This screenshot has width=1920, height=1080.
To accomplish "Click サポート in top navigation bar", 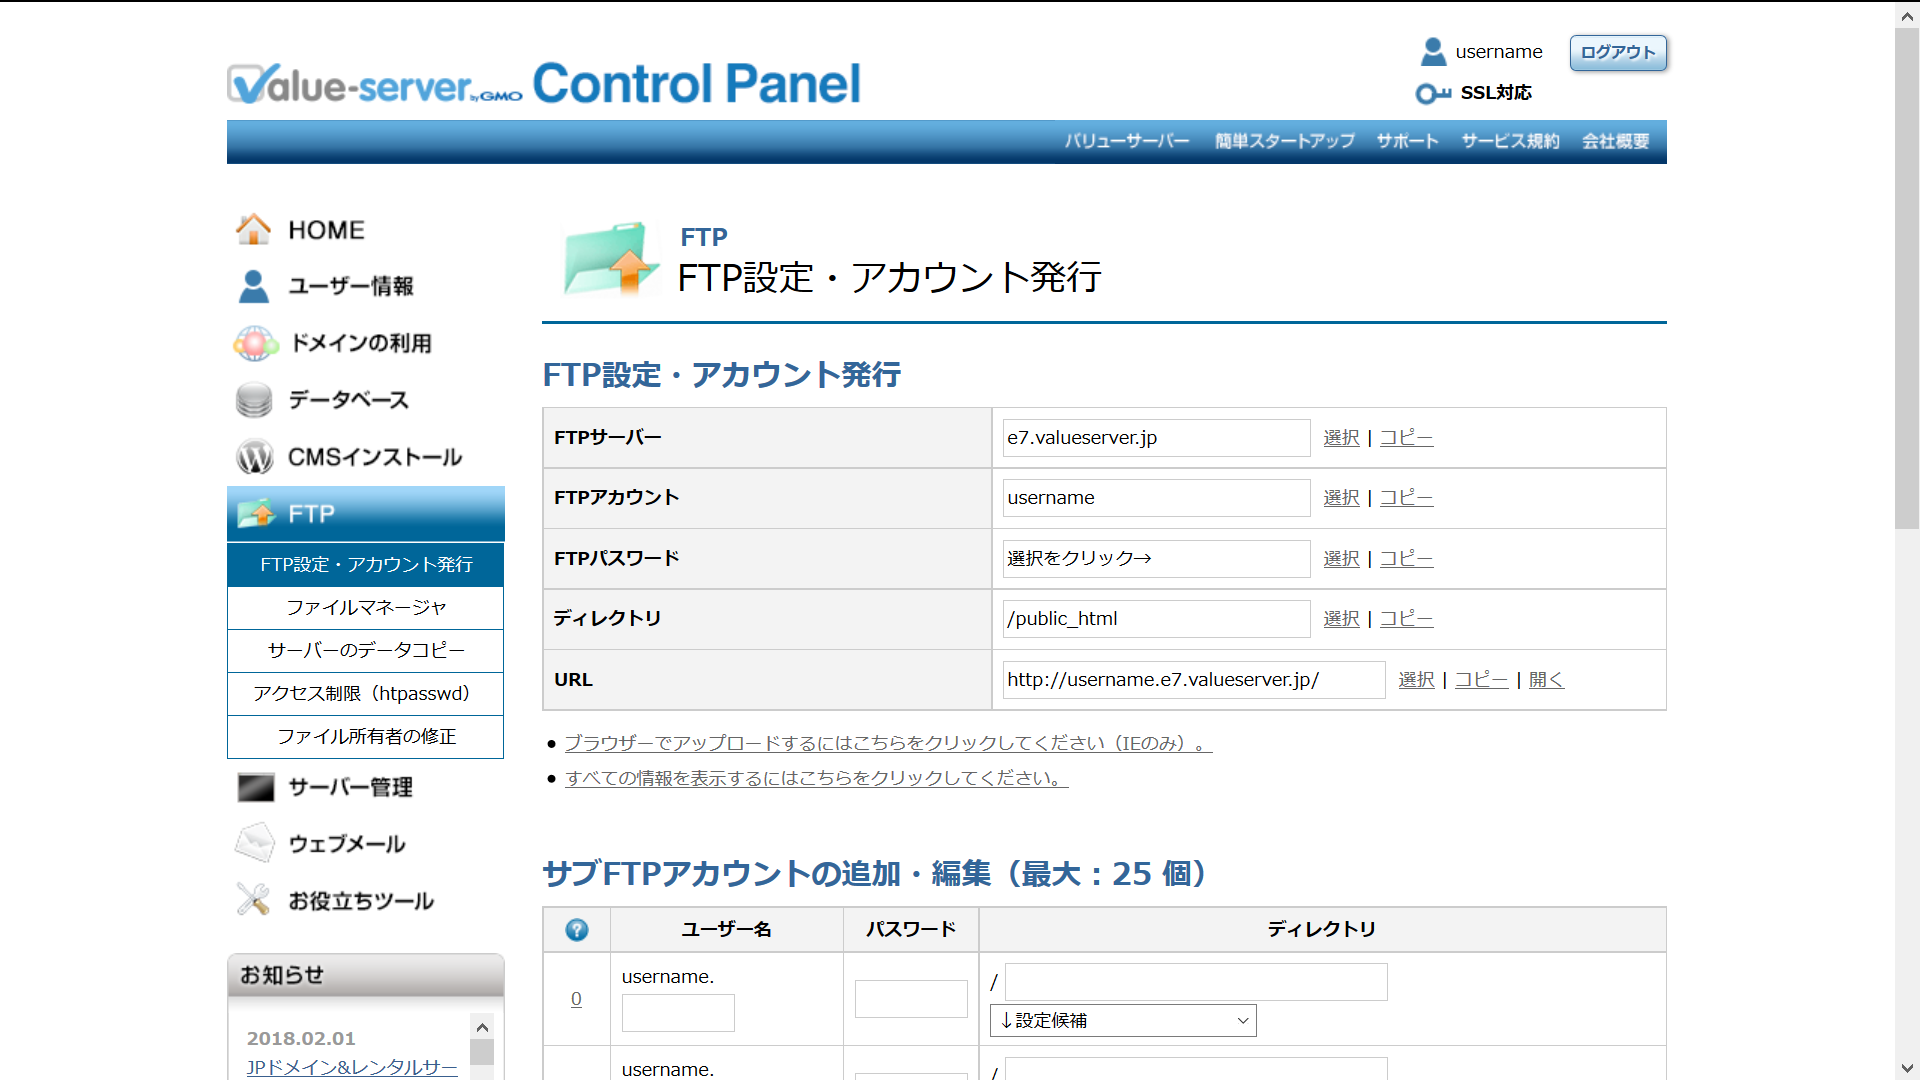I will click(x=1407, y=141).
